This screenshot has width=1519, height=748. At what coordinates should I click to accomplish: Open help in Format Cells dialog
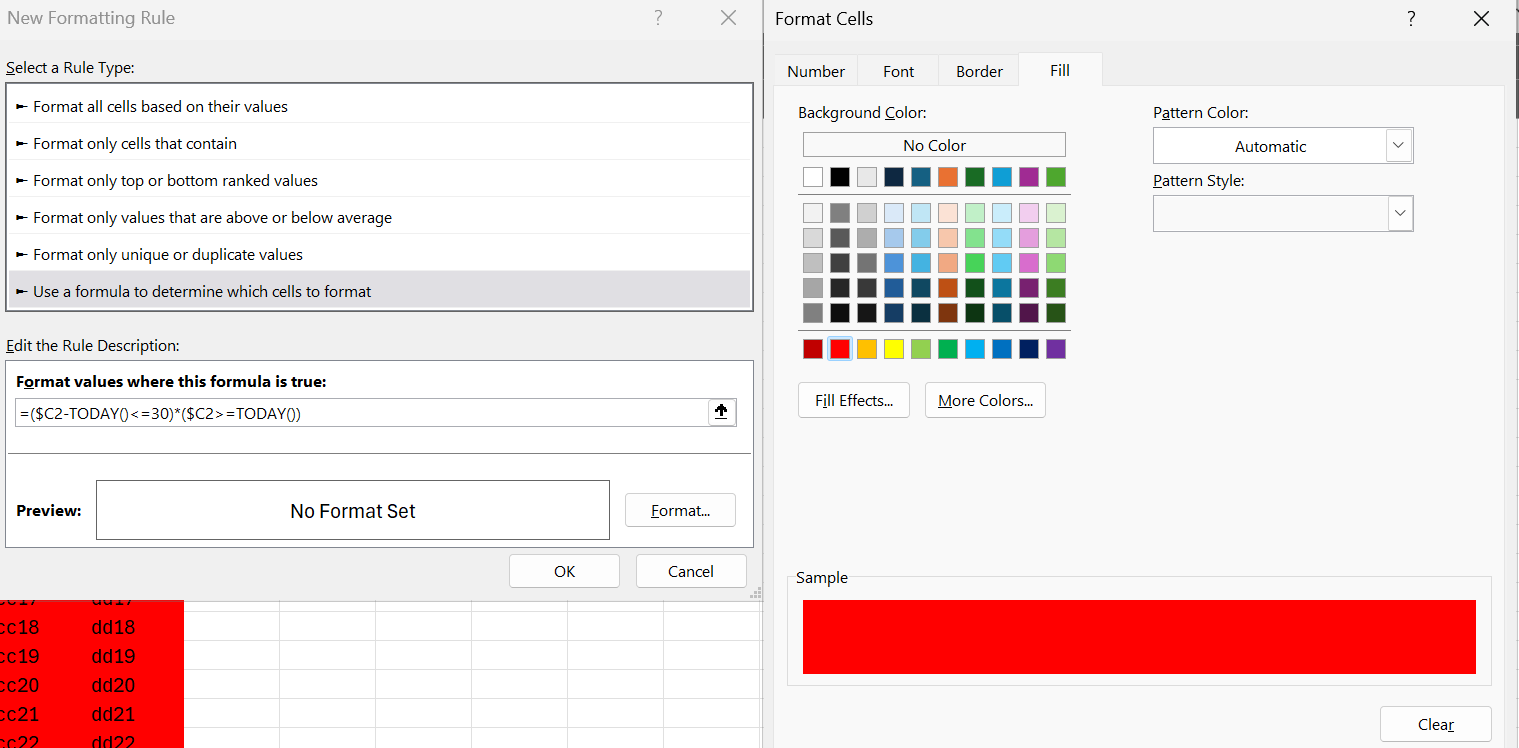[x=1410, y=19]
